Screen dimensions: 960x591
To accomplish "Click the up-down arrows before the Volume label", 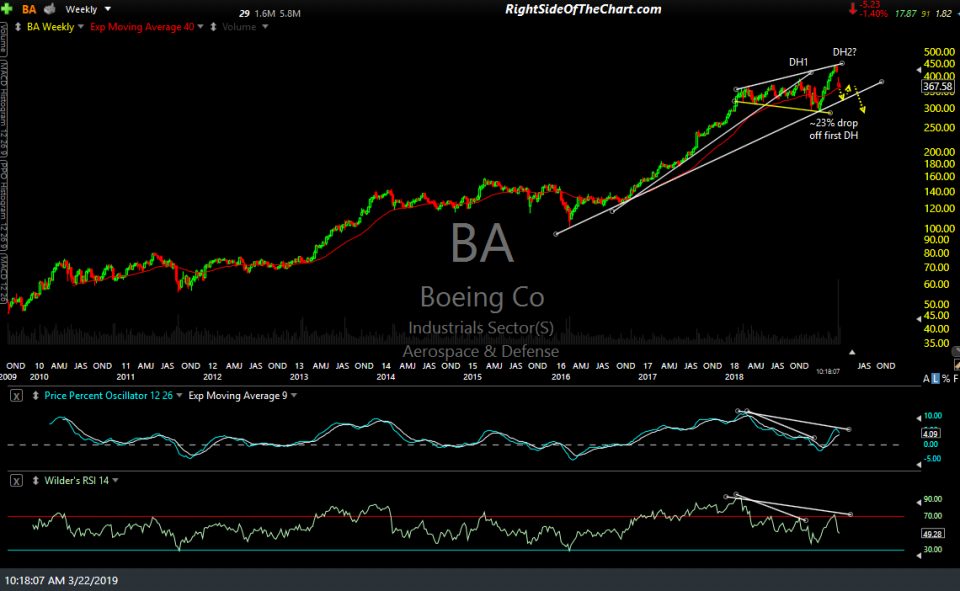I will tap(212, 26).
